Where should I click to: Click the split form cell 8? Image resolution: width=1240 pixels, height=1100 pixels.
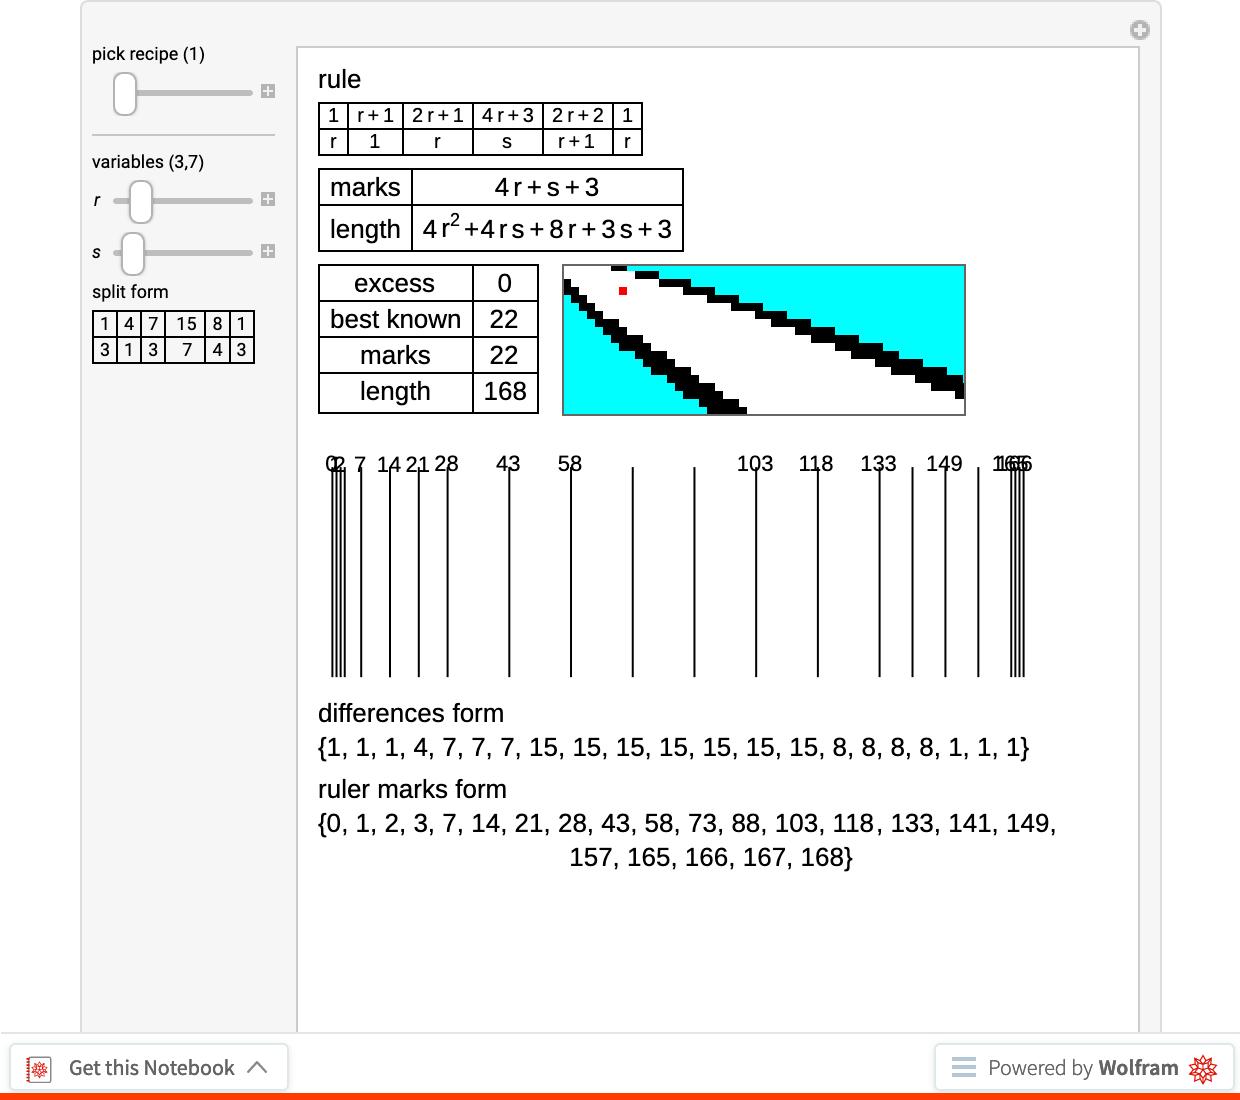(x=217, y=324)
